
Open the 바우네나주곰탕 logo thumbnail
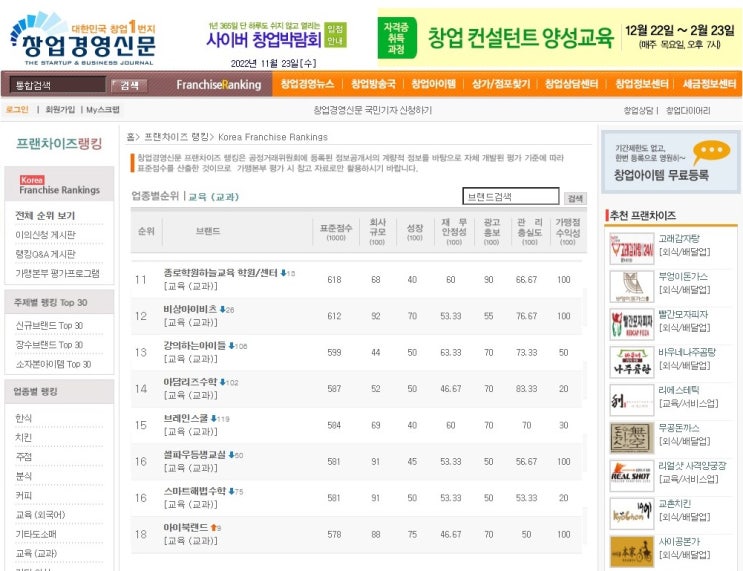[x=632, y=362]
